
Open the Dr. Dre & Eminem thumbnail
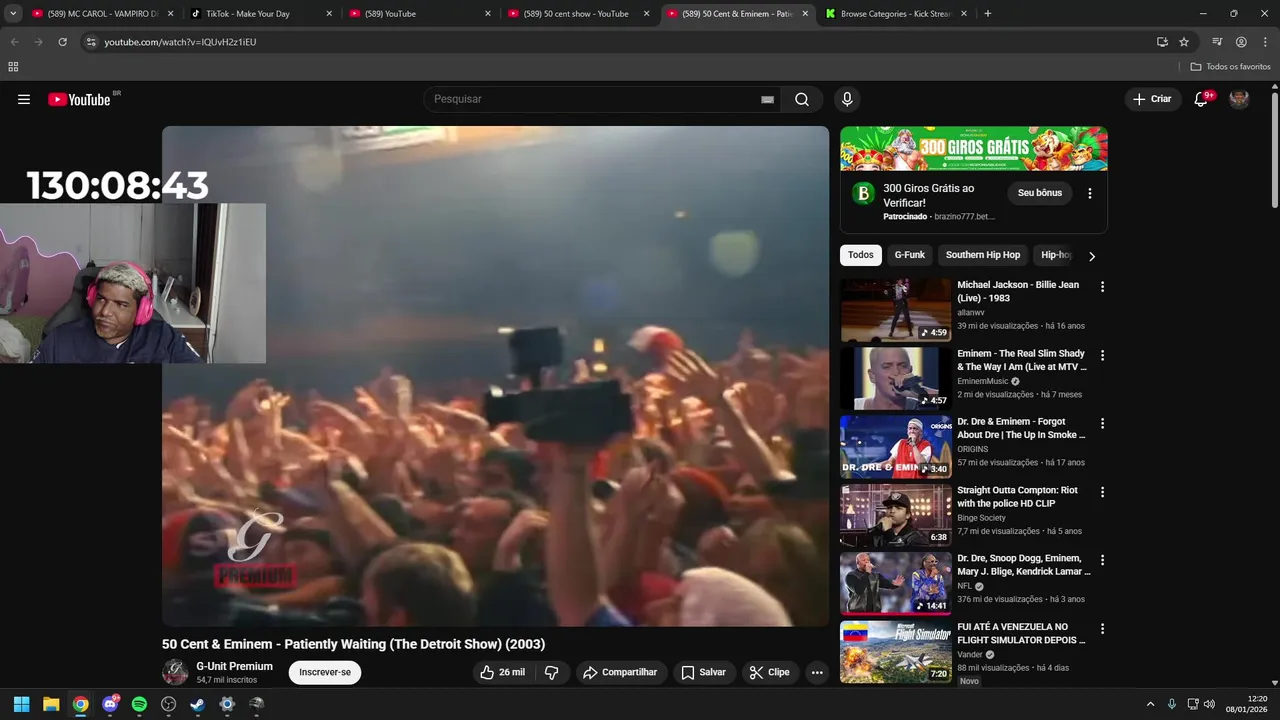tap(896, 447)
